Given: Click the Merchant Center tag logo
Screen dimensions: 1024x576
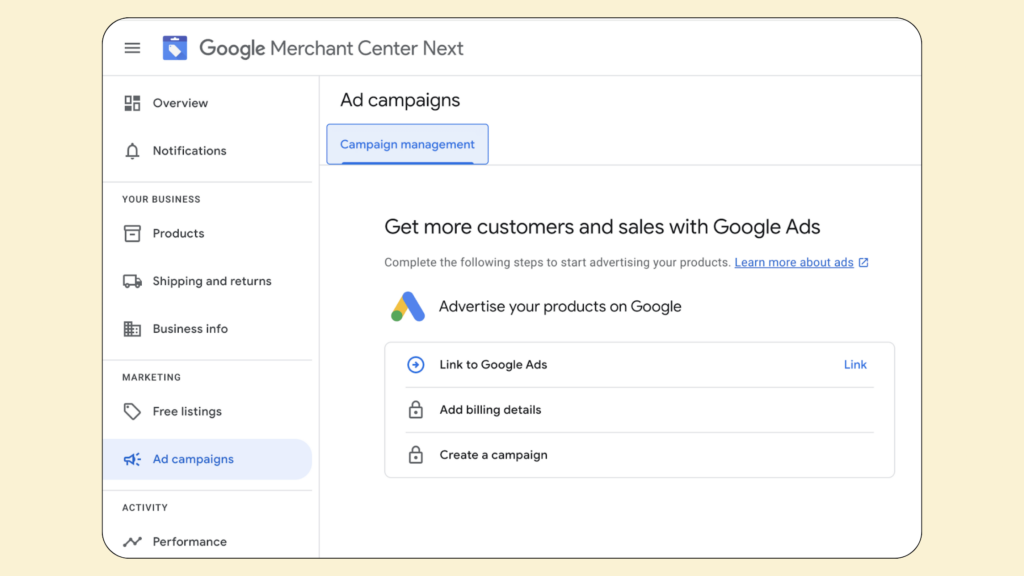Looking at the screenshot, I should coord(174,48).
